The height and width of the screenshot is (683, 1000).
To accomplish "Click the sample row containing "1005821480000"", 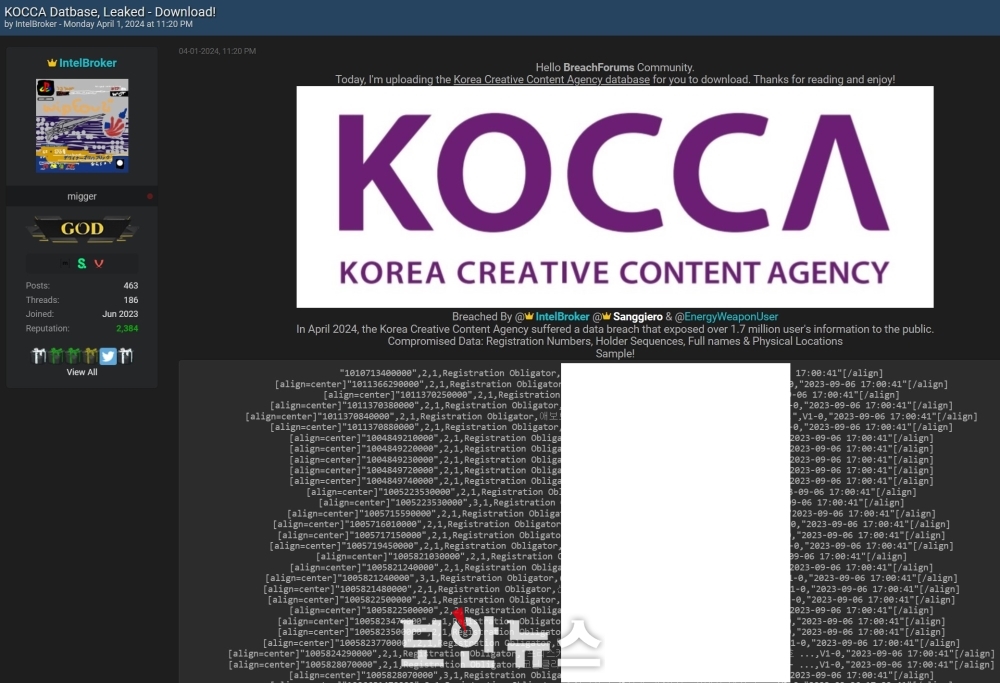I will [x=611, y=589].
